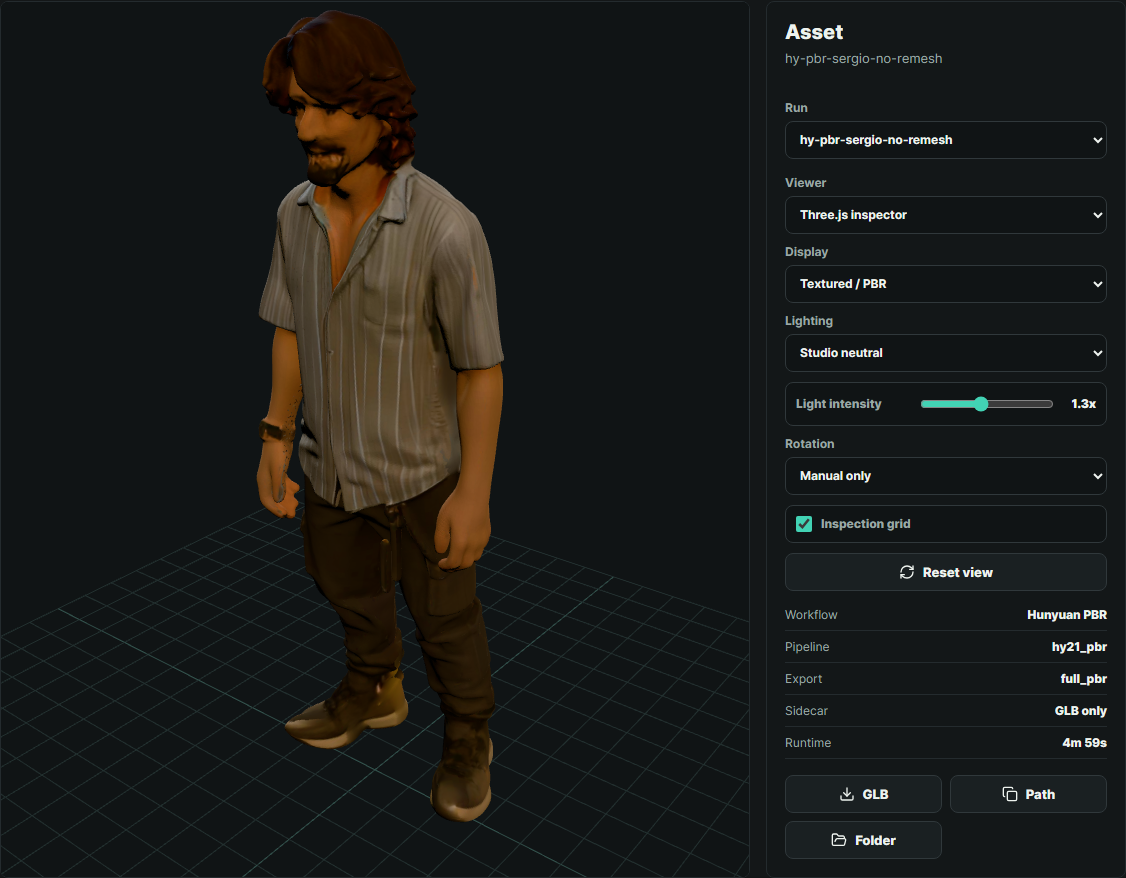Image resolution: width=1126 pixels, height=878 pixels.
Task: Click the Export label
Action: click(x=803, y=678)
